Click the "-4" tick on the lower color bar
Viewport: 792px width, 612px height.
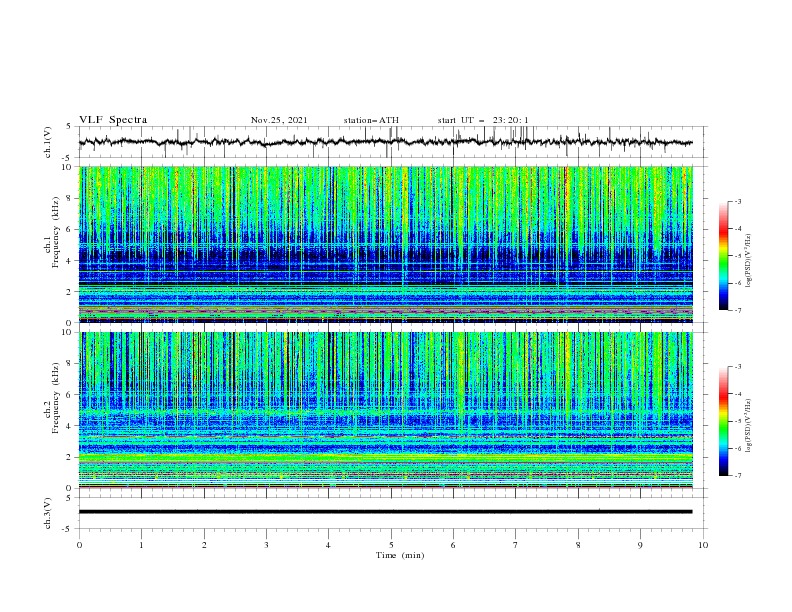pos(737,394)
